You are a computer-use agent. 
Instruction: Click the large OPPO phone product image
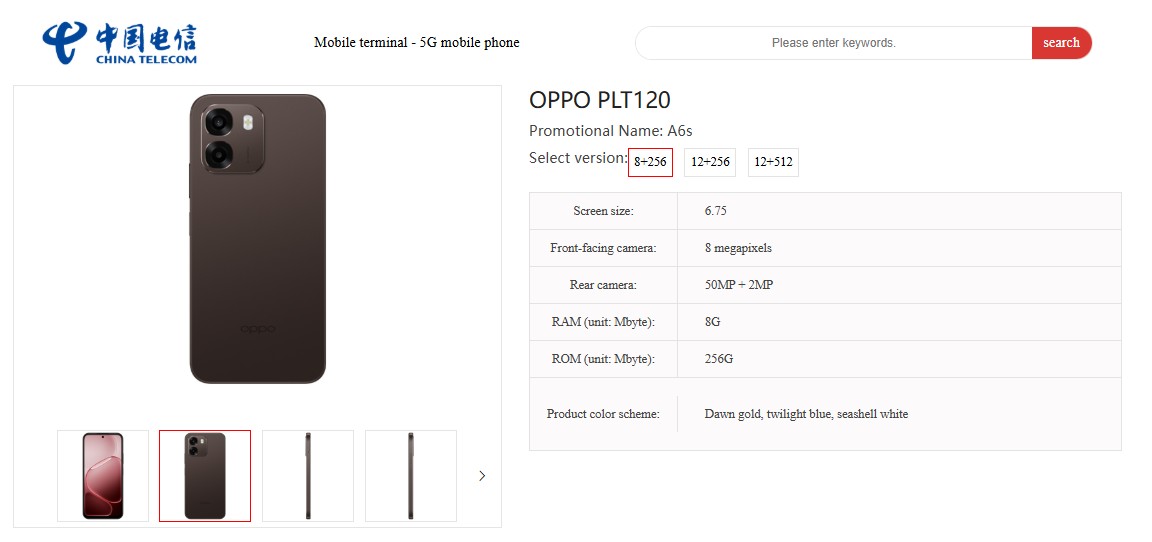258,239
